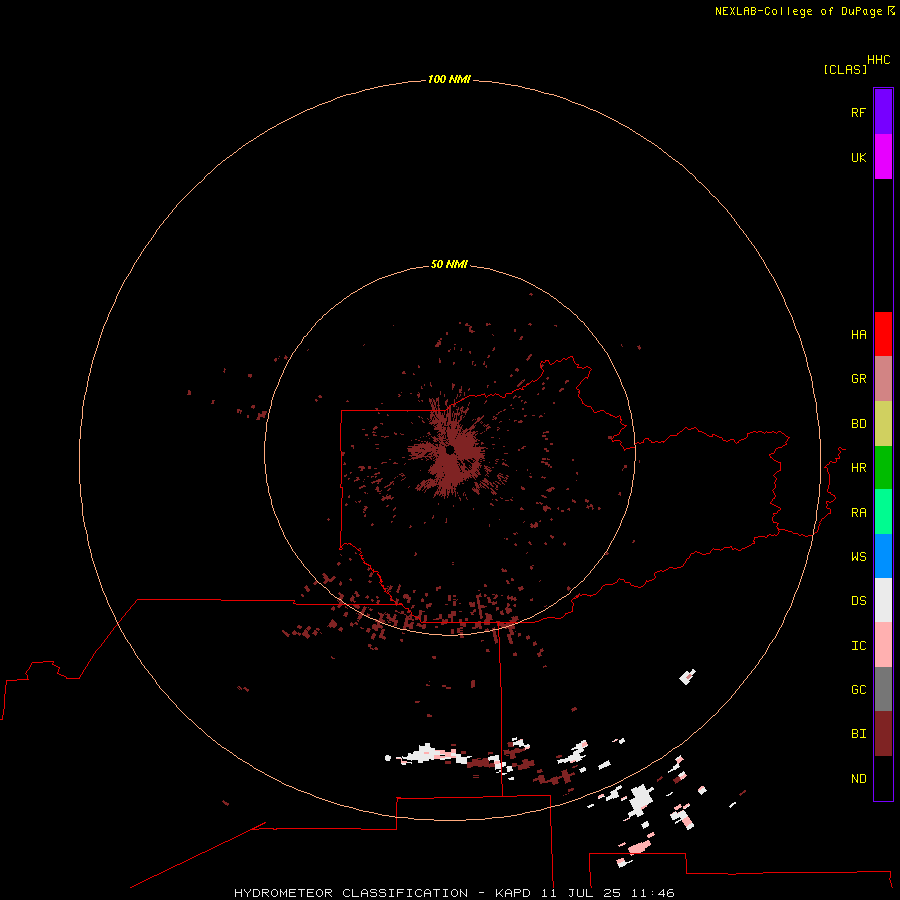Image resolution: width=900 pixels, height=900 pixels.
Task: Click the HYDROMETEOR CLASSIFICATION title text
Action: point(351,893)
